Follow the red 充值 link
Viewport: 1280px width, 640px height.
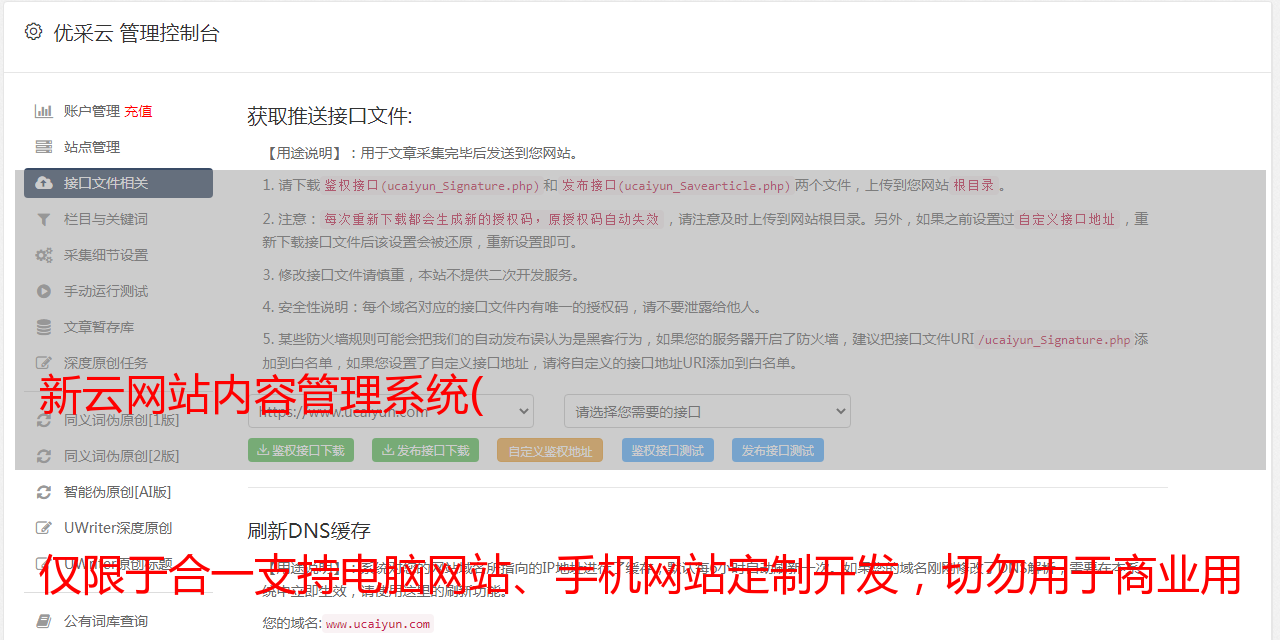pos(138,111)
